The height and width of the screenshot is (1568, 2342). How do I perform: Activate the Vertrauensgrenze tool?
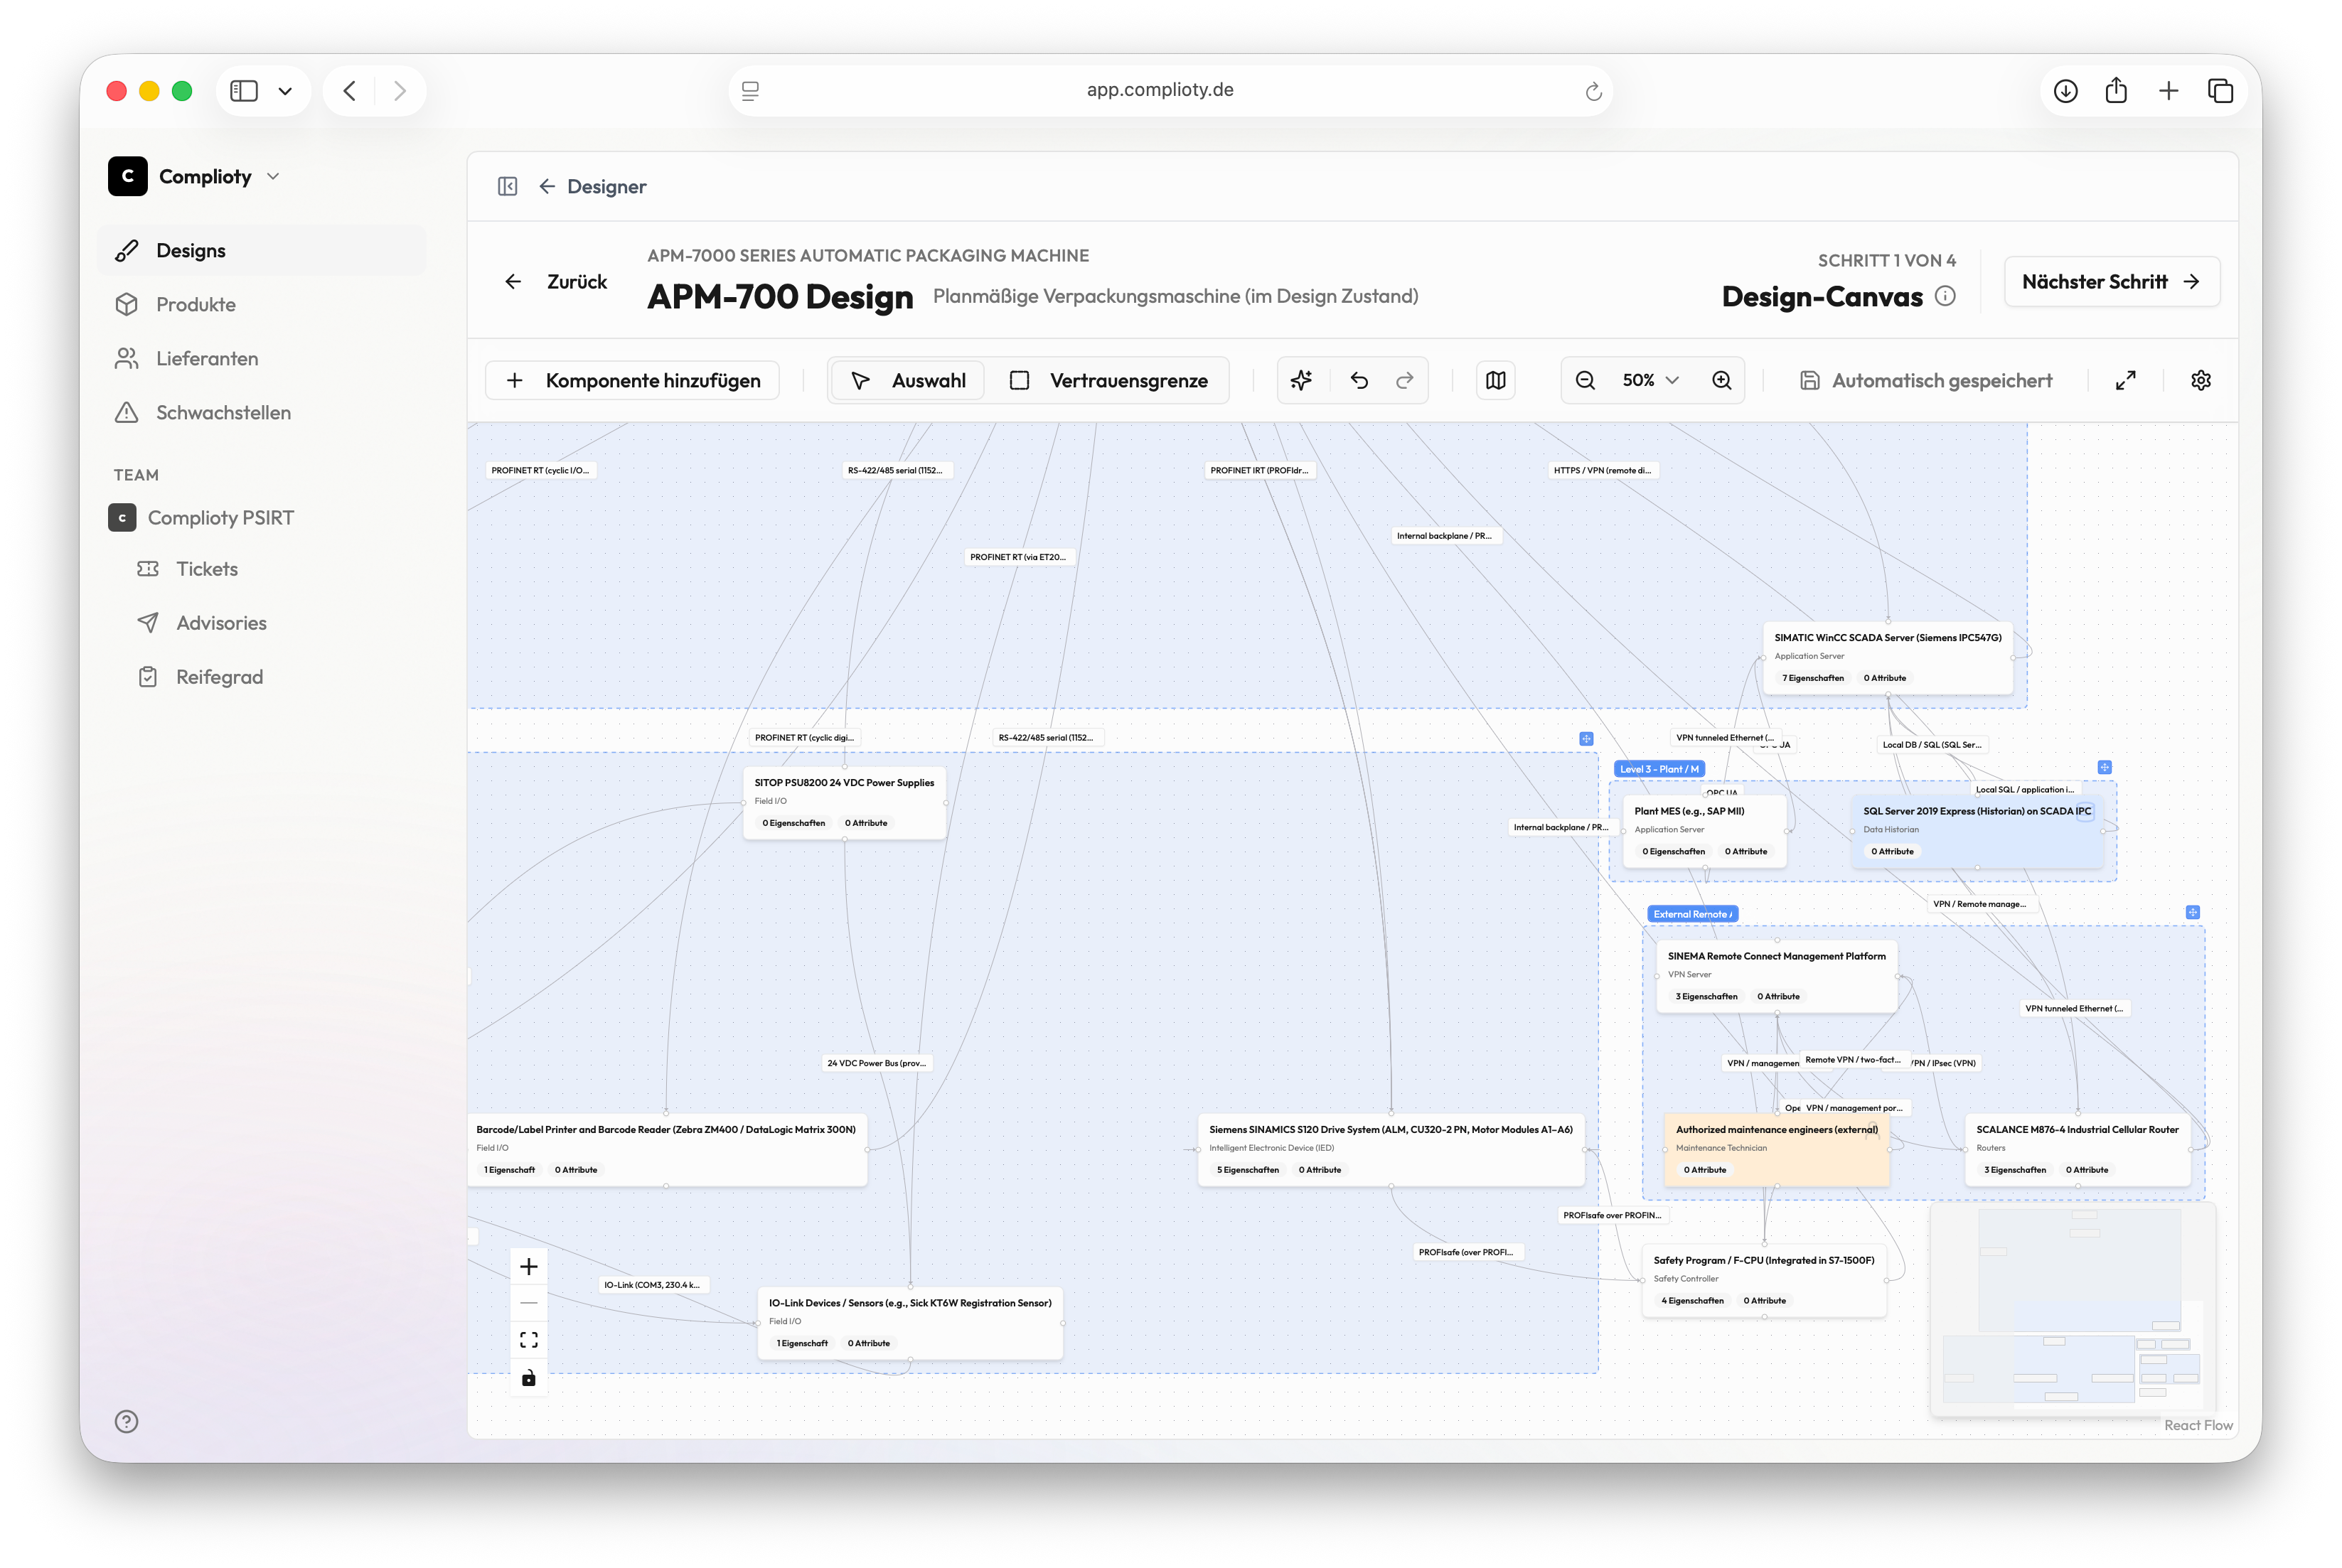pos(1108,380)
